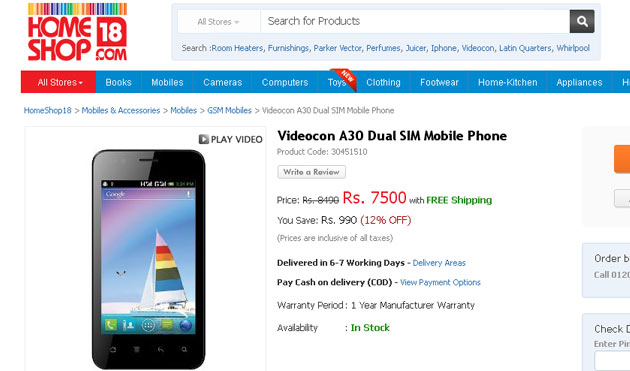Click View Payment Options link
Viewport: 630px width, 371px height.
coord(440,283)
